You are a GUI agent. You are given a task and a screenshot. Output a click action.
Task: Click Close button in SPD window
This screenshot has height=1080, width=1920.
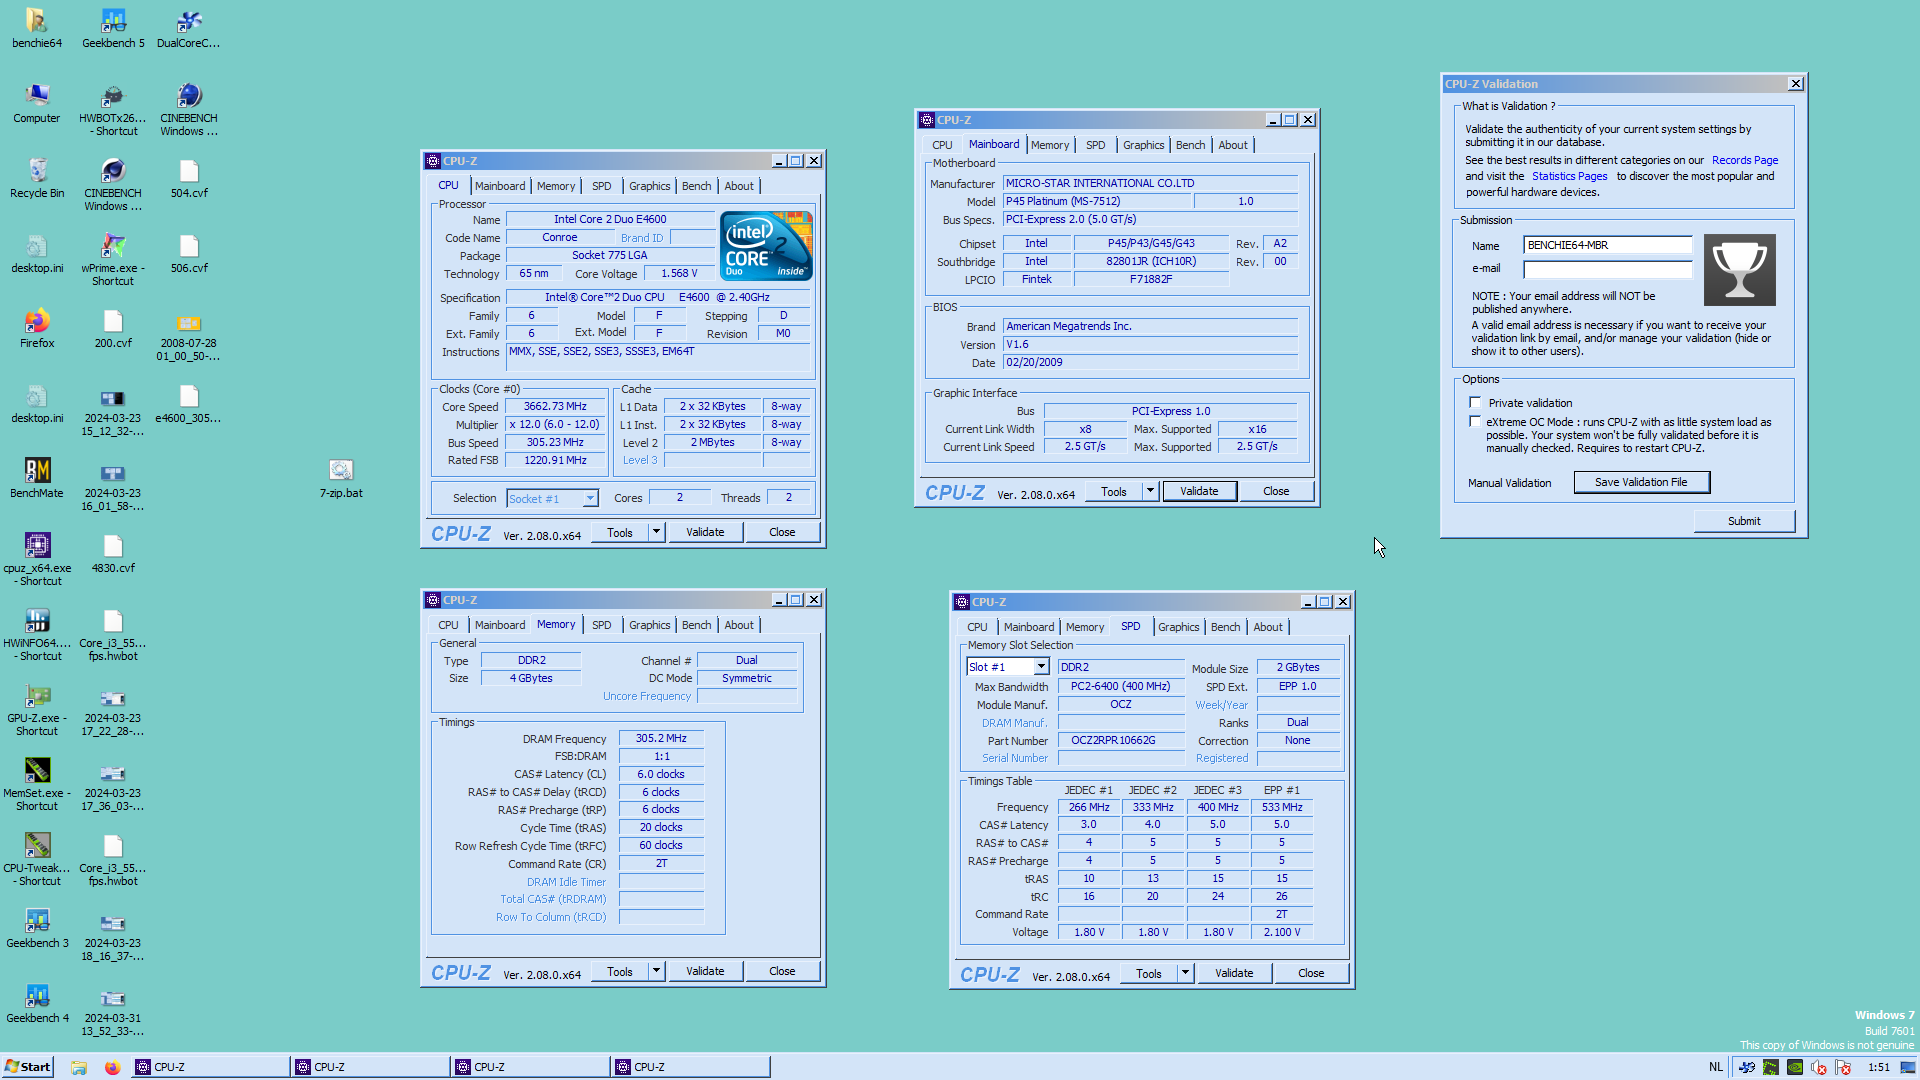pos(1311,973)
